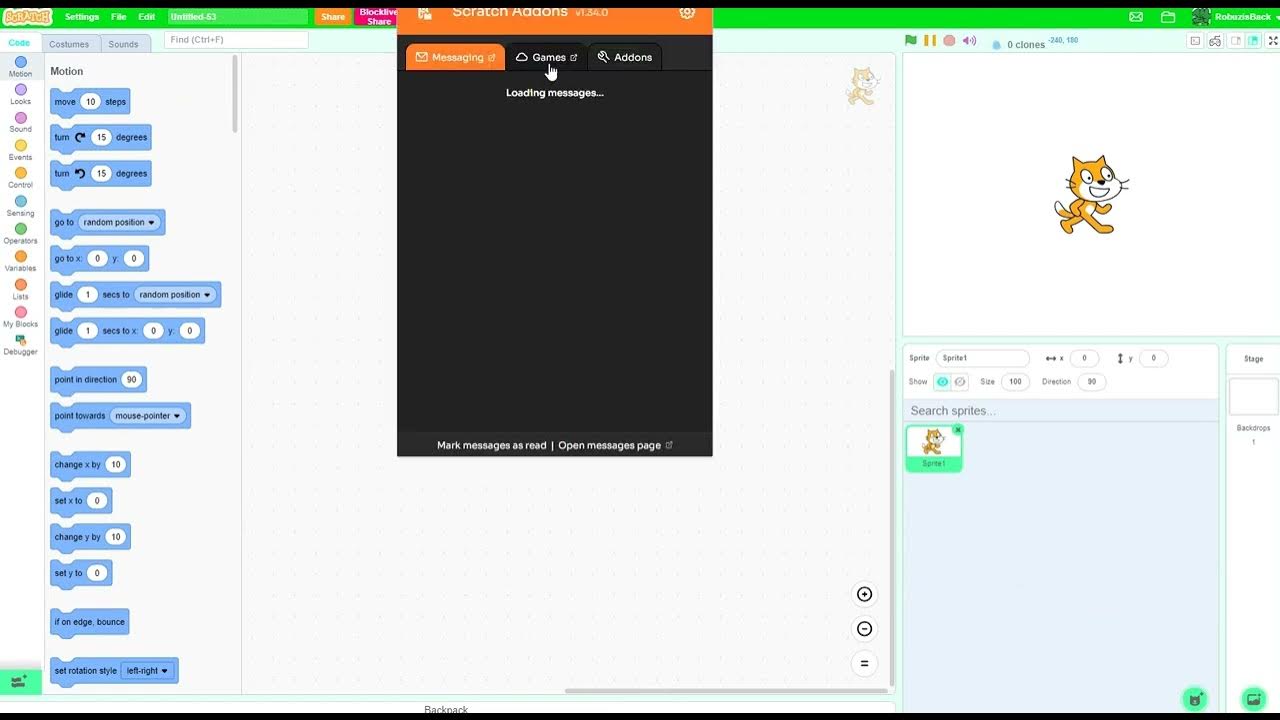Screen dimensions: 1280x720
Task: Open the Backpack panel
Action: pyautogui.click(x=446, y=709)
